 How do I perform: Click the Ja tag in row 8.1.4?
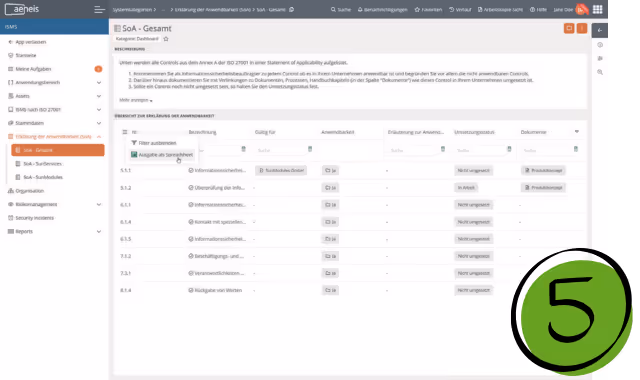(330, 290)
